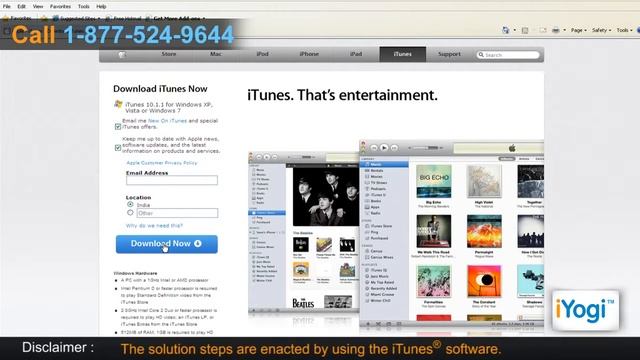Go to the Support tab
This screenshot has width=640, height=360.
449,54
